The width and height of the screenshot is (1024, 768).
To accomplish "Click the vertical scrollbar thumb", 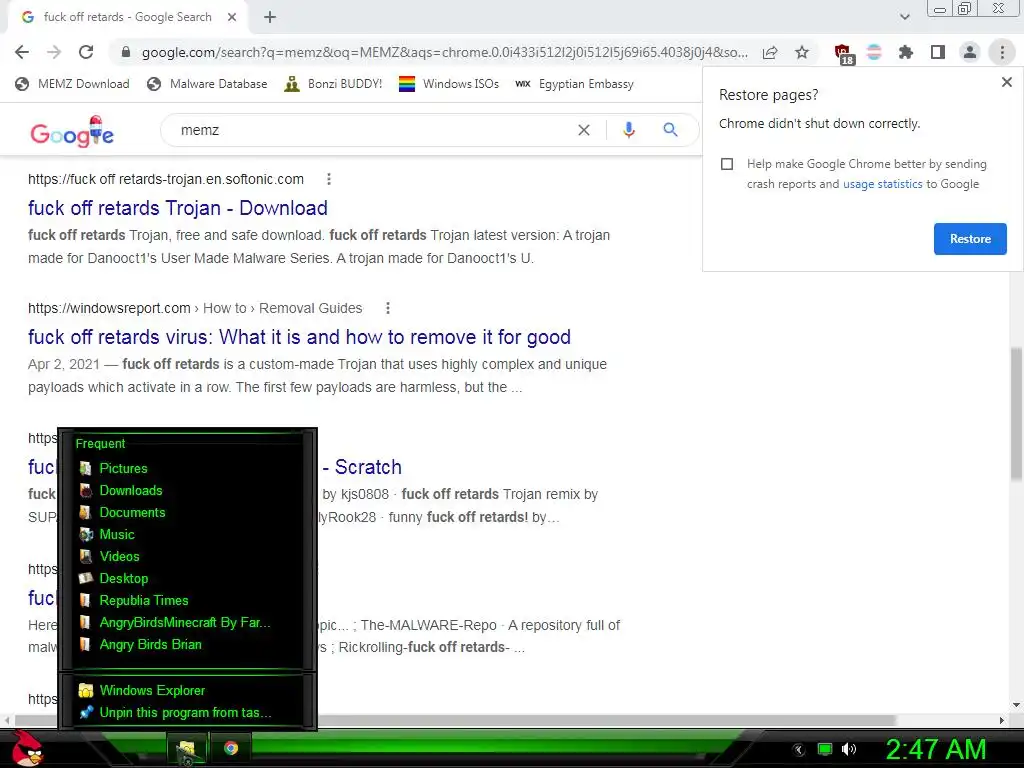I will (x=1016, y=413).
